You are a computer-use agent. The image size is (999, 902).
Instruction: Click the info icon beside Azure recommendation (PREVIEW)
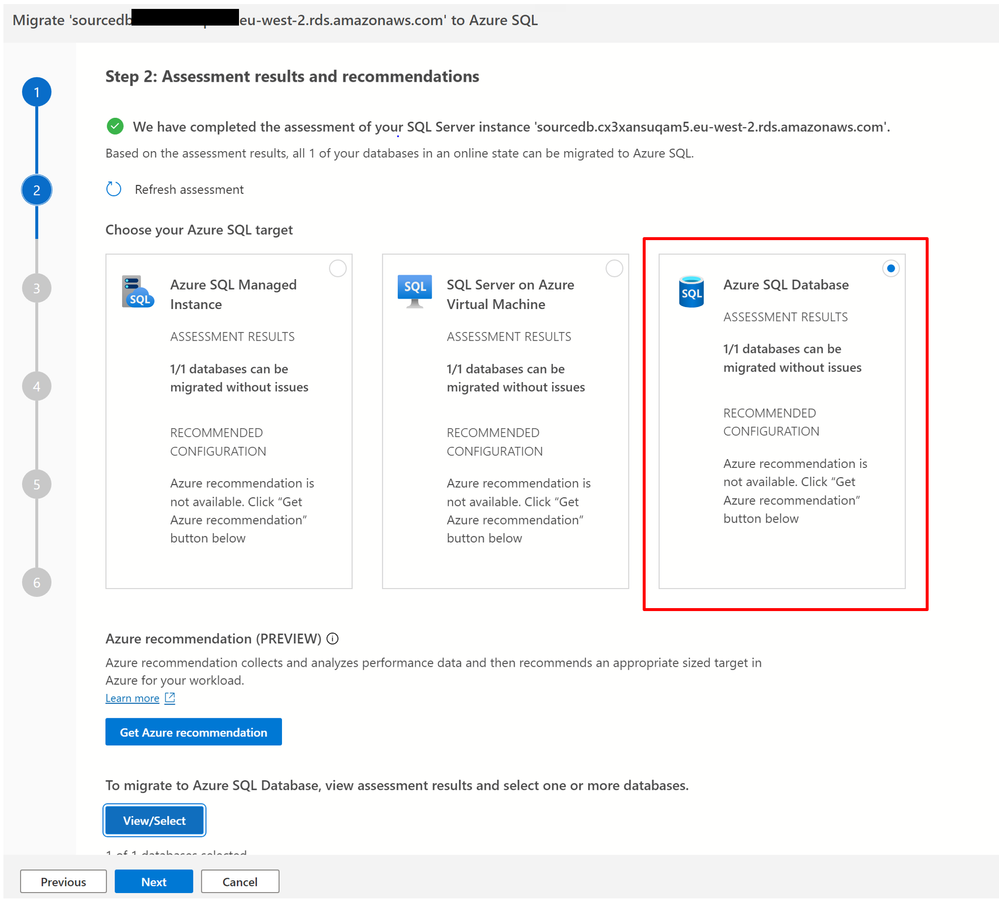pyautogui.click(x=333, y=638)
